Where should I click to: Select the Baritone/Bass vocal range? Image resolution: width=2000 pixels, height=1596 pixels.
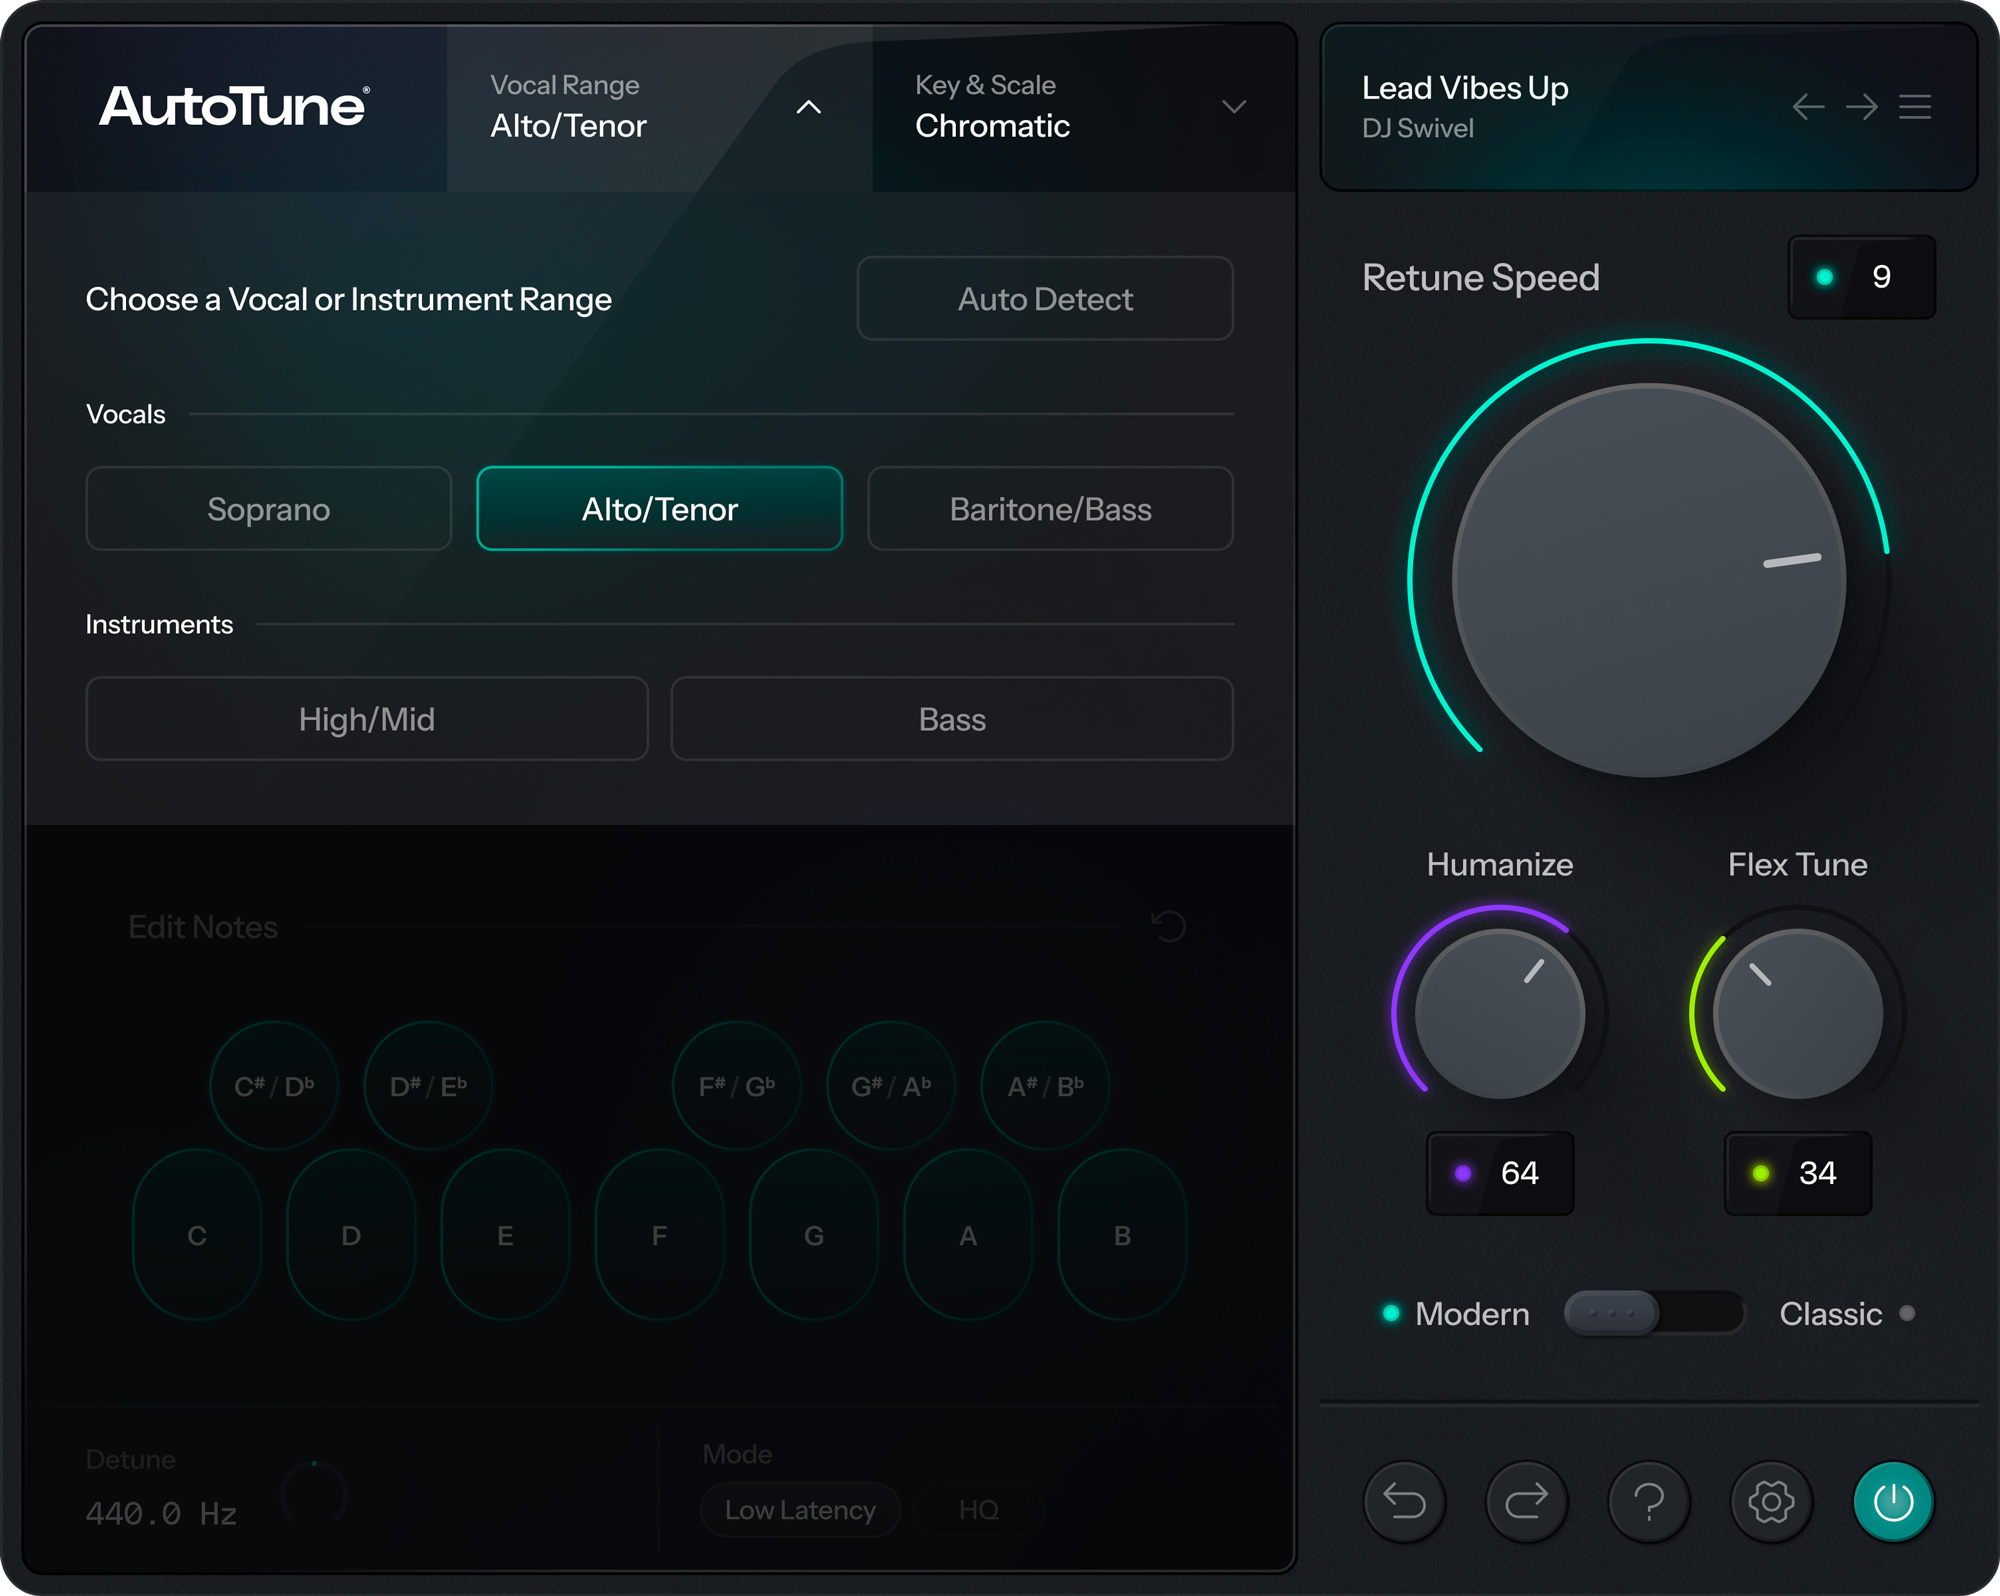[x=1050, y=509]
